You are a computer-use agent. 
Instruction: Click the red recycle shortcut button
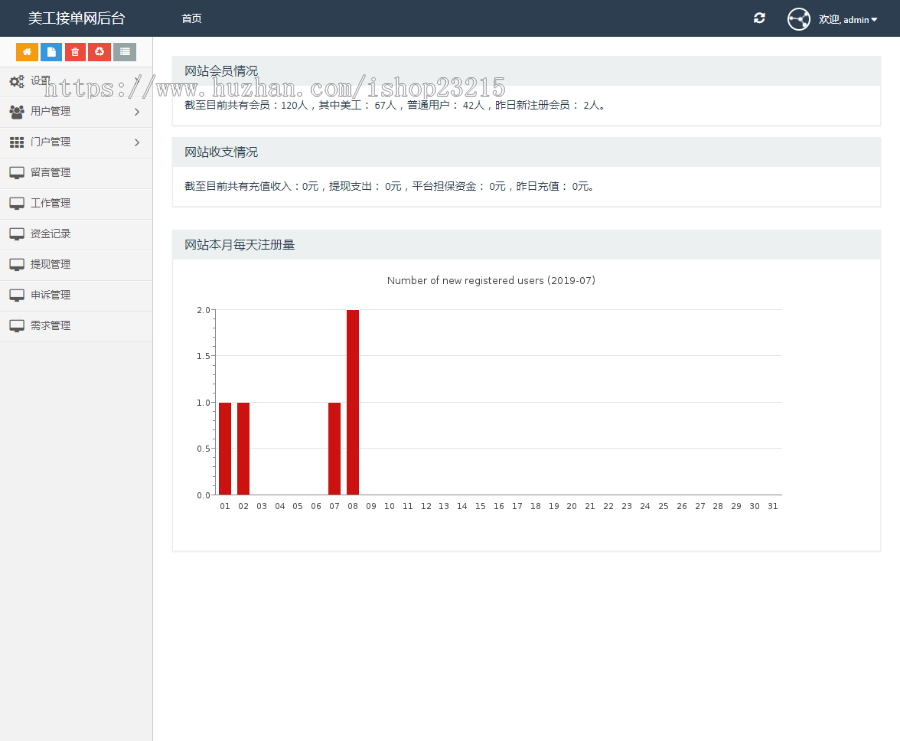pos(99,52)
